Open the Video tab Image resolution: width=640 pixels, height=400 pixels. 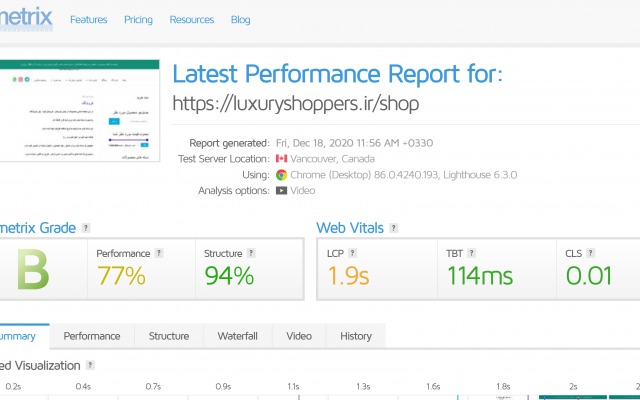(x=299, y=336)
